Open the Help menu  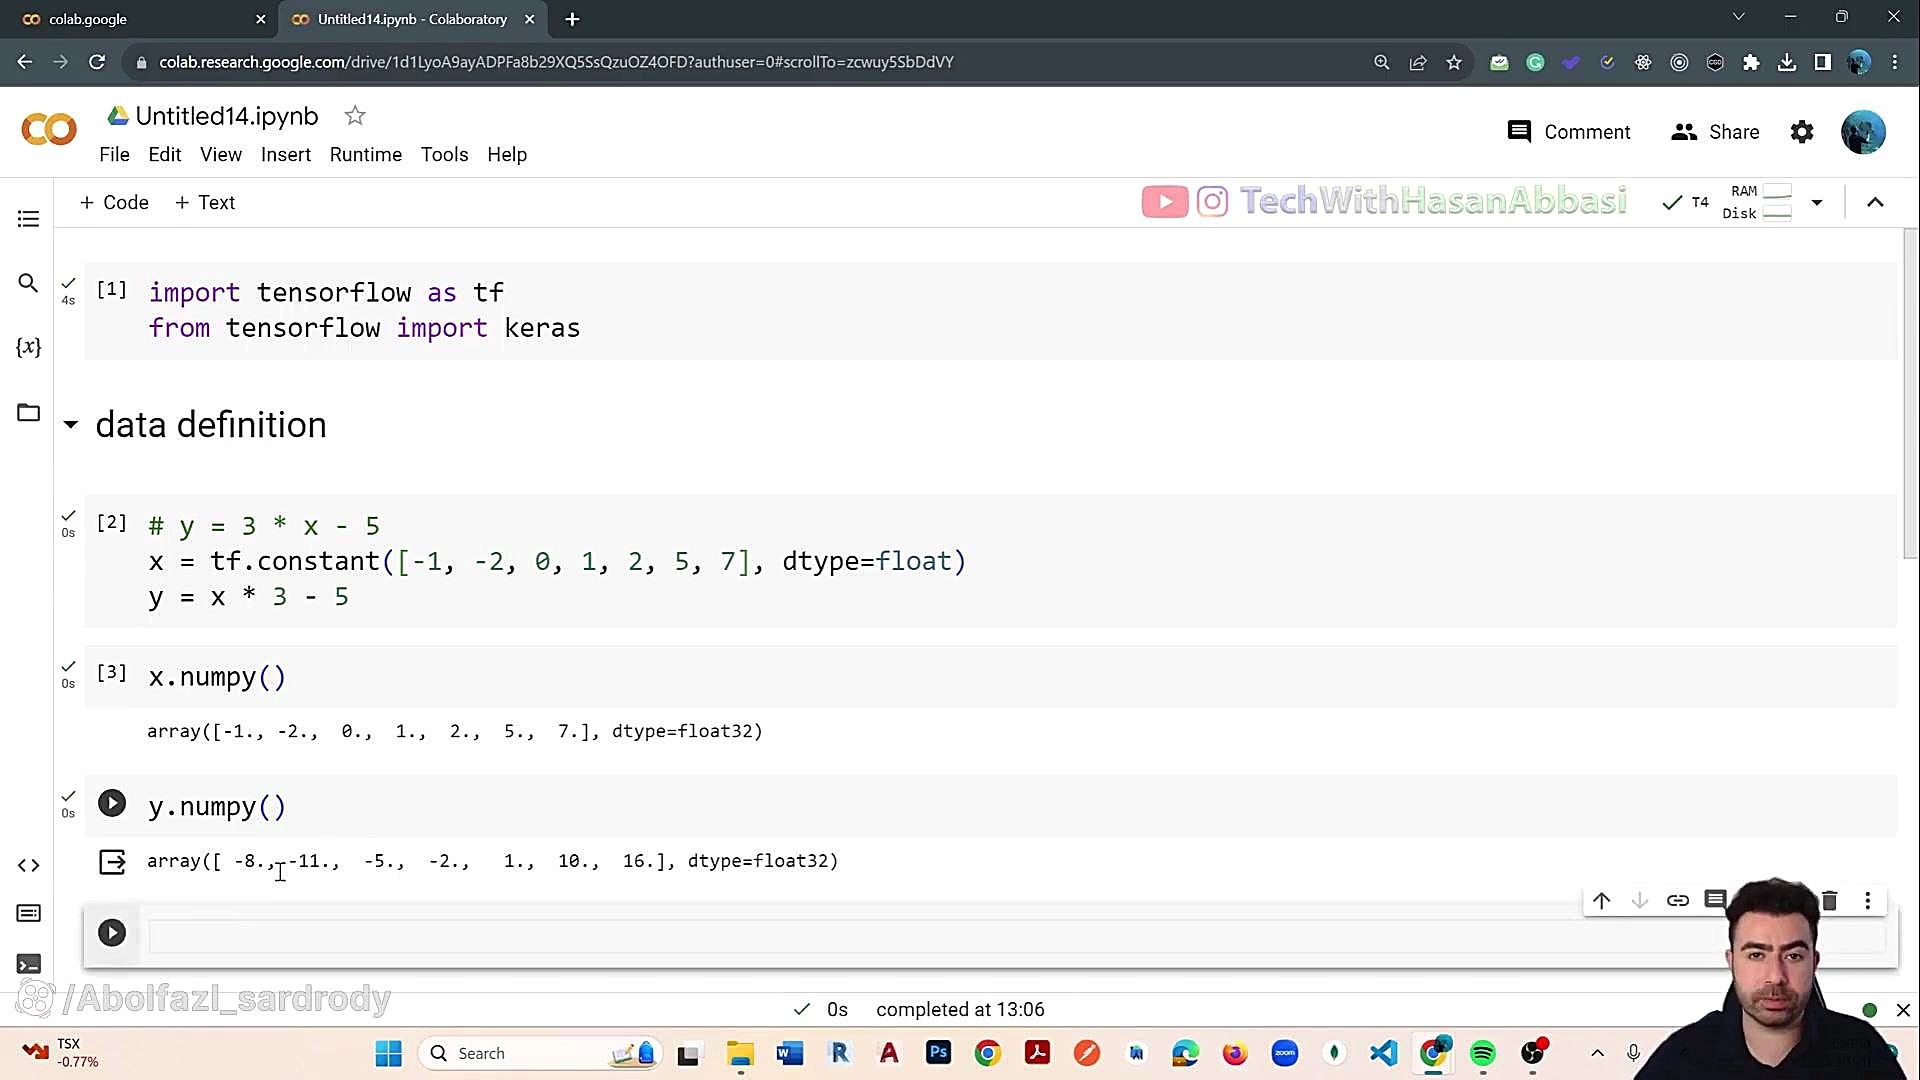point(507,155)
